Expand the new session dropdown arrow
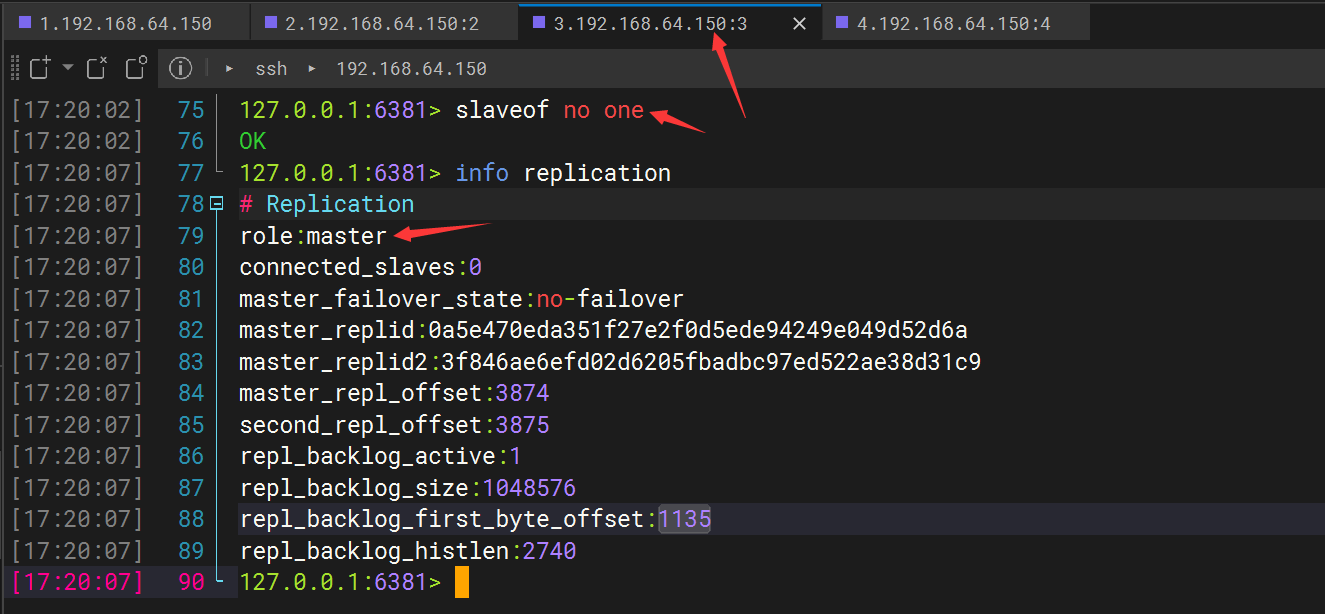Image resolution: width=1325 pixels, height=614 pixels. 68,68
